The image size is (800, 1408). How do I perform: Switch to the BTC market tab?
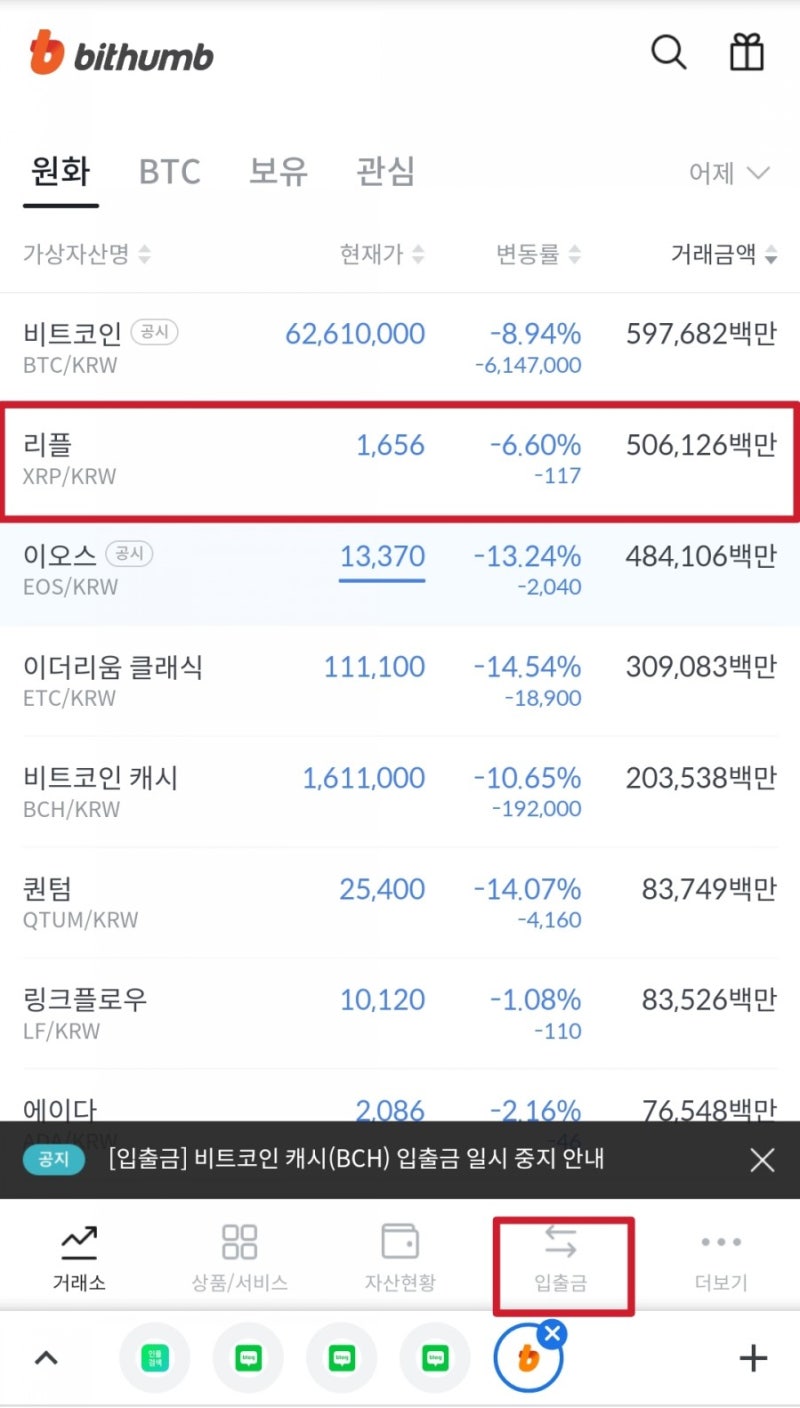169,172
